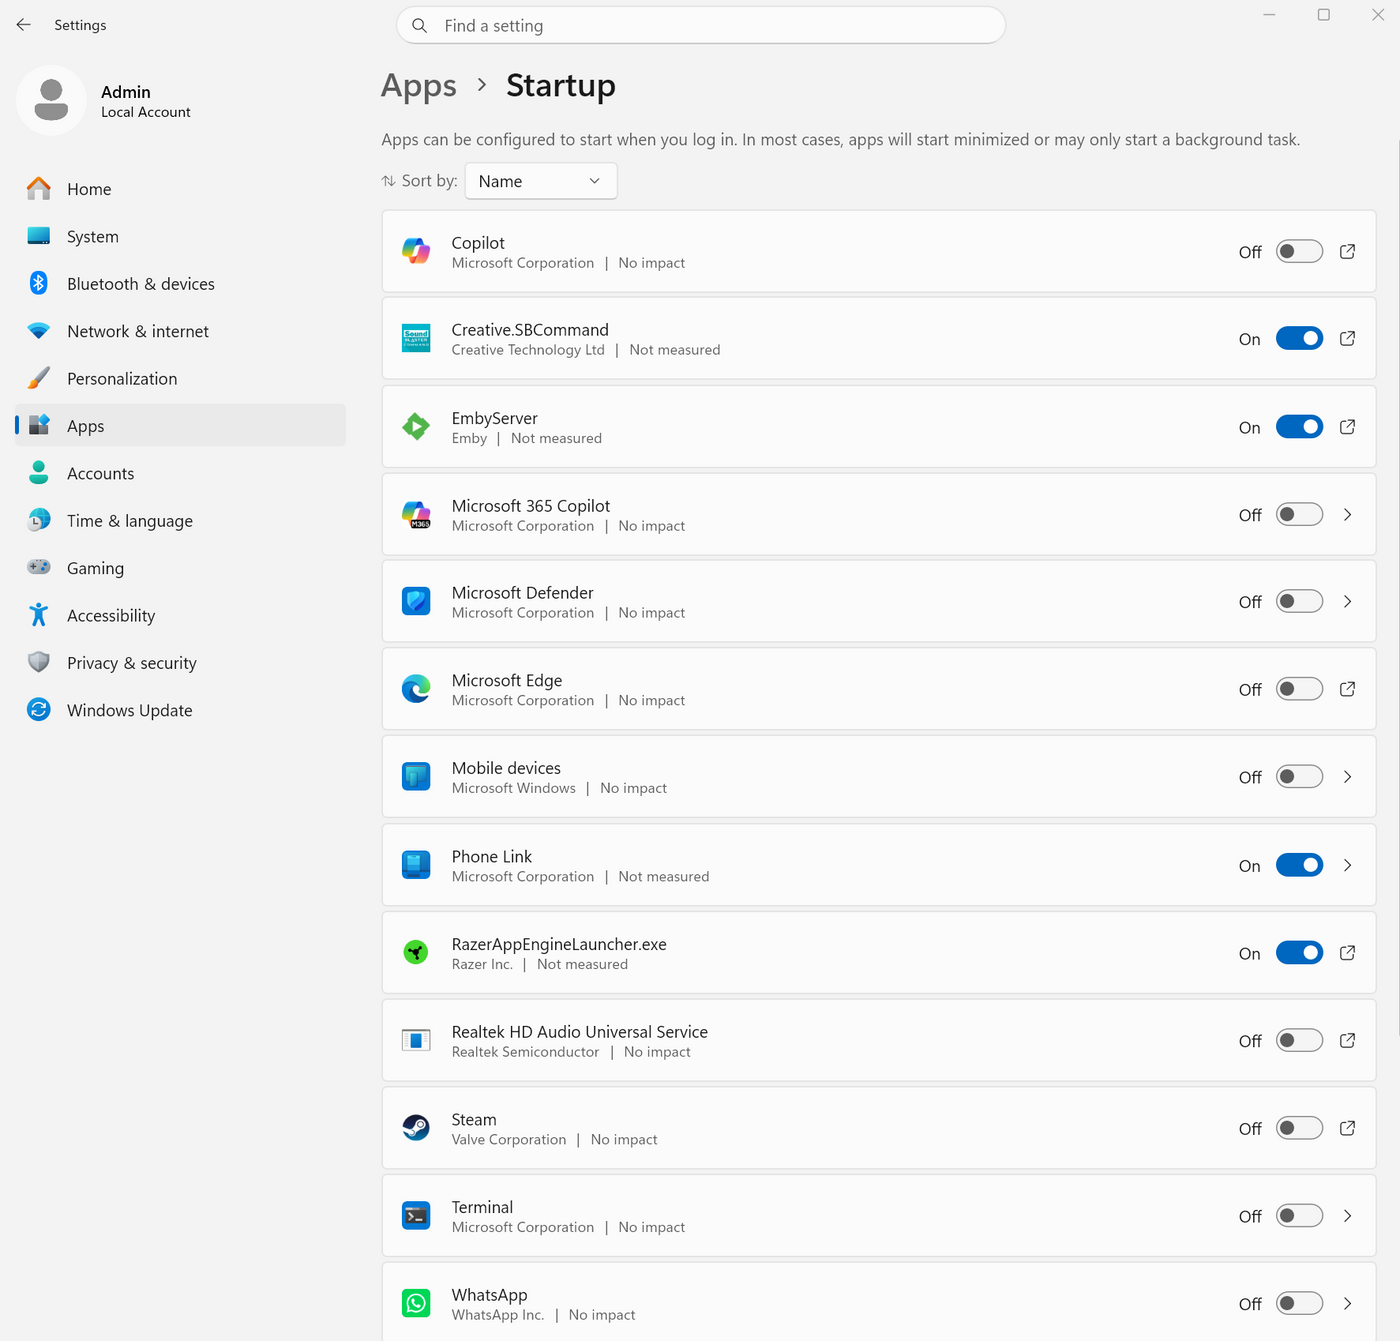Viewport: 1400px width, 1341px height.
Task: Open external link for Copilot startup entry
Action: point(1347,252)
